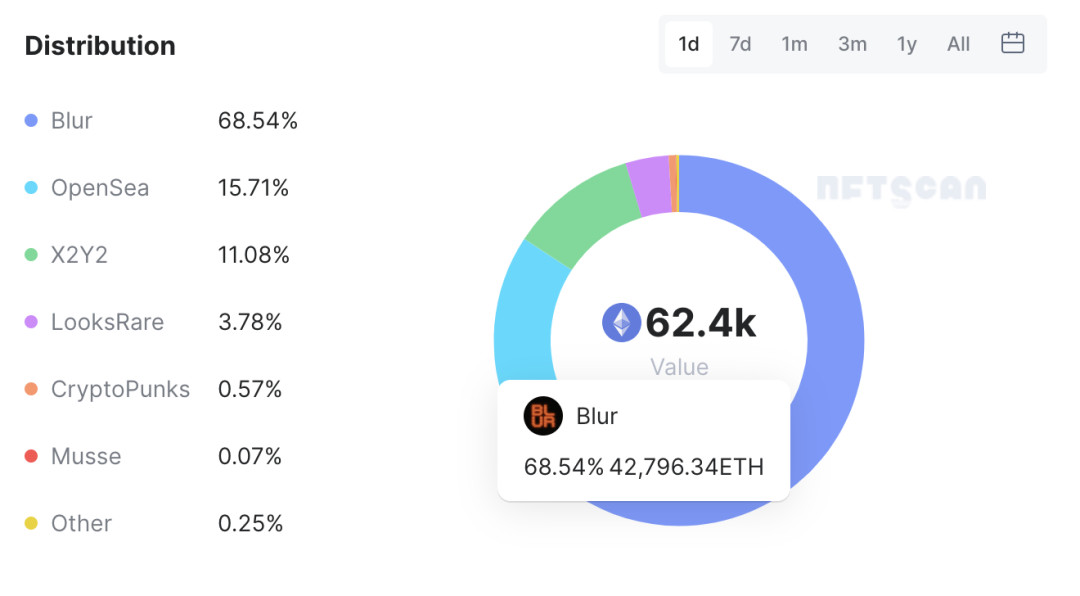Toggle the OpenSea legend entry

click(x=99, y=188)
